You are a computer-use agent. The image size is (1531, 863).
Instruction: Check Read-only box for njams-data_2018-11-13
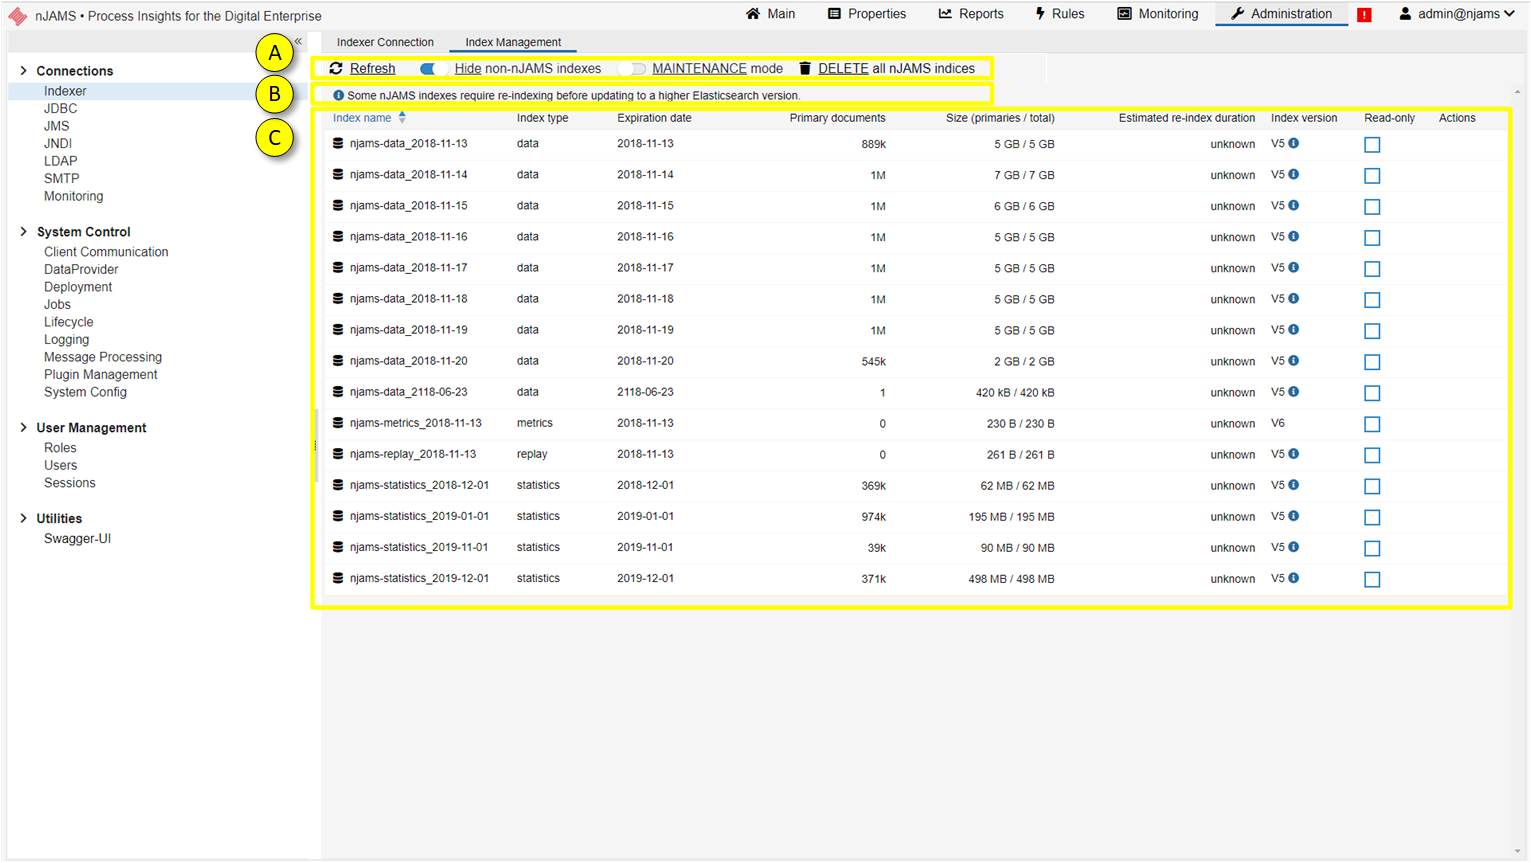1372,145
